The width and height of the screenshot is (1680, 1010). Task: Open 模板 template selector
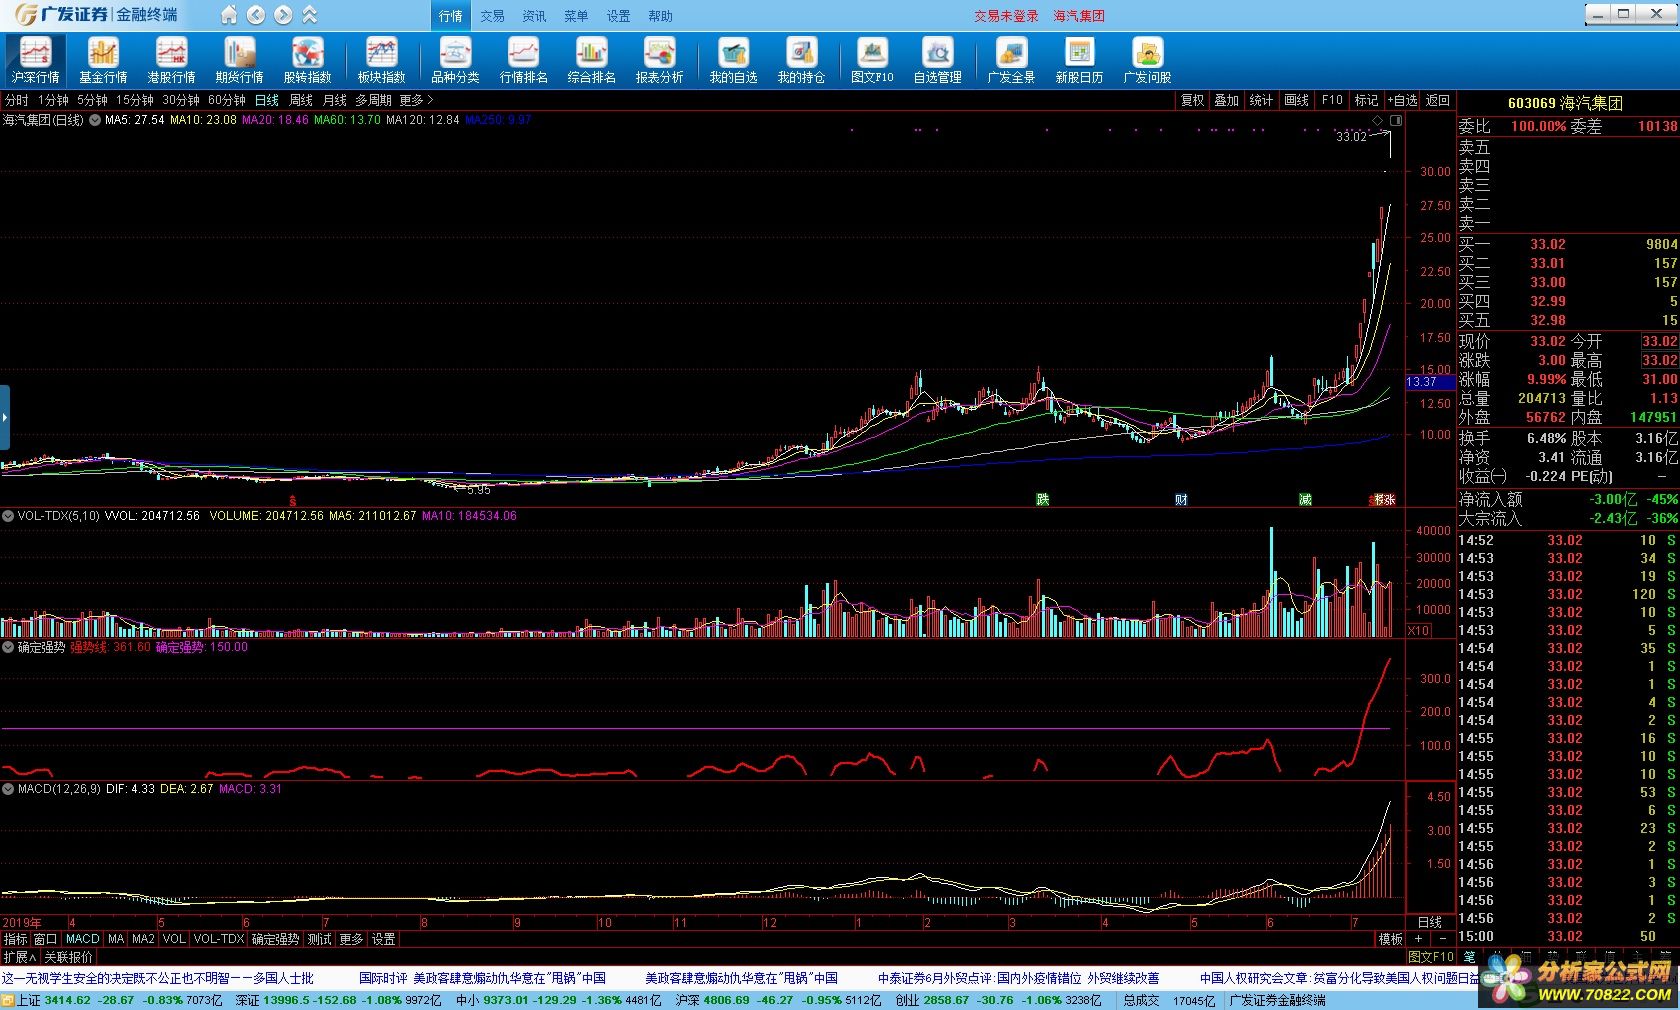coord(1391,939)
